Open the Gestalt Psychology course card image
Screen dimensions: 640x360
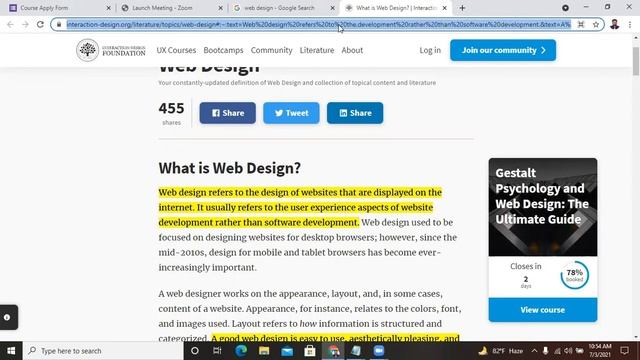click(543, 207)
